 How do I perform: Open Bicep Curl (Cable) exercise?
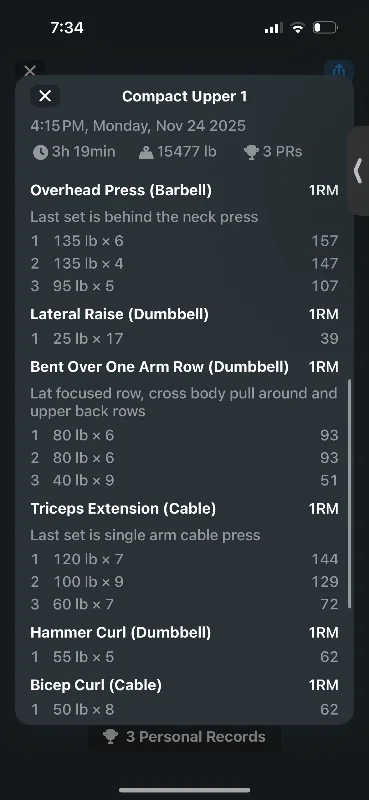click(x=96, y=685)
